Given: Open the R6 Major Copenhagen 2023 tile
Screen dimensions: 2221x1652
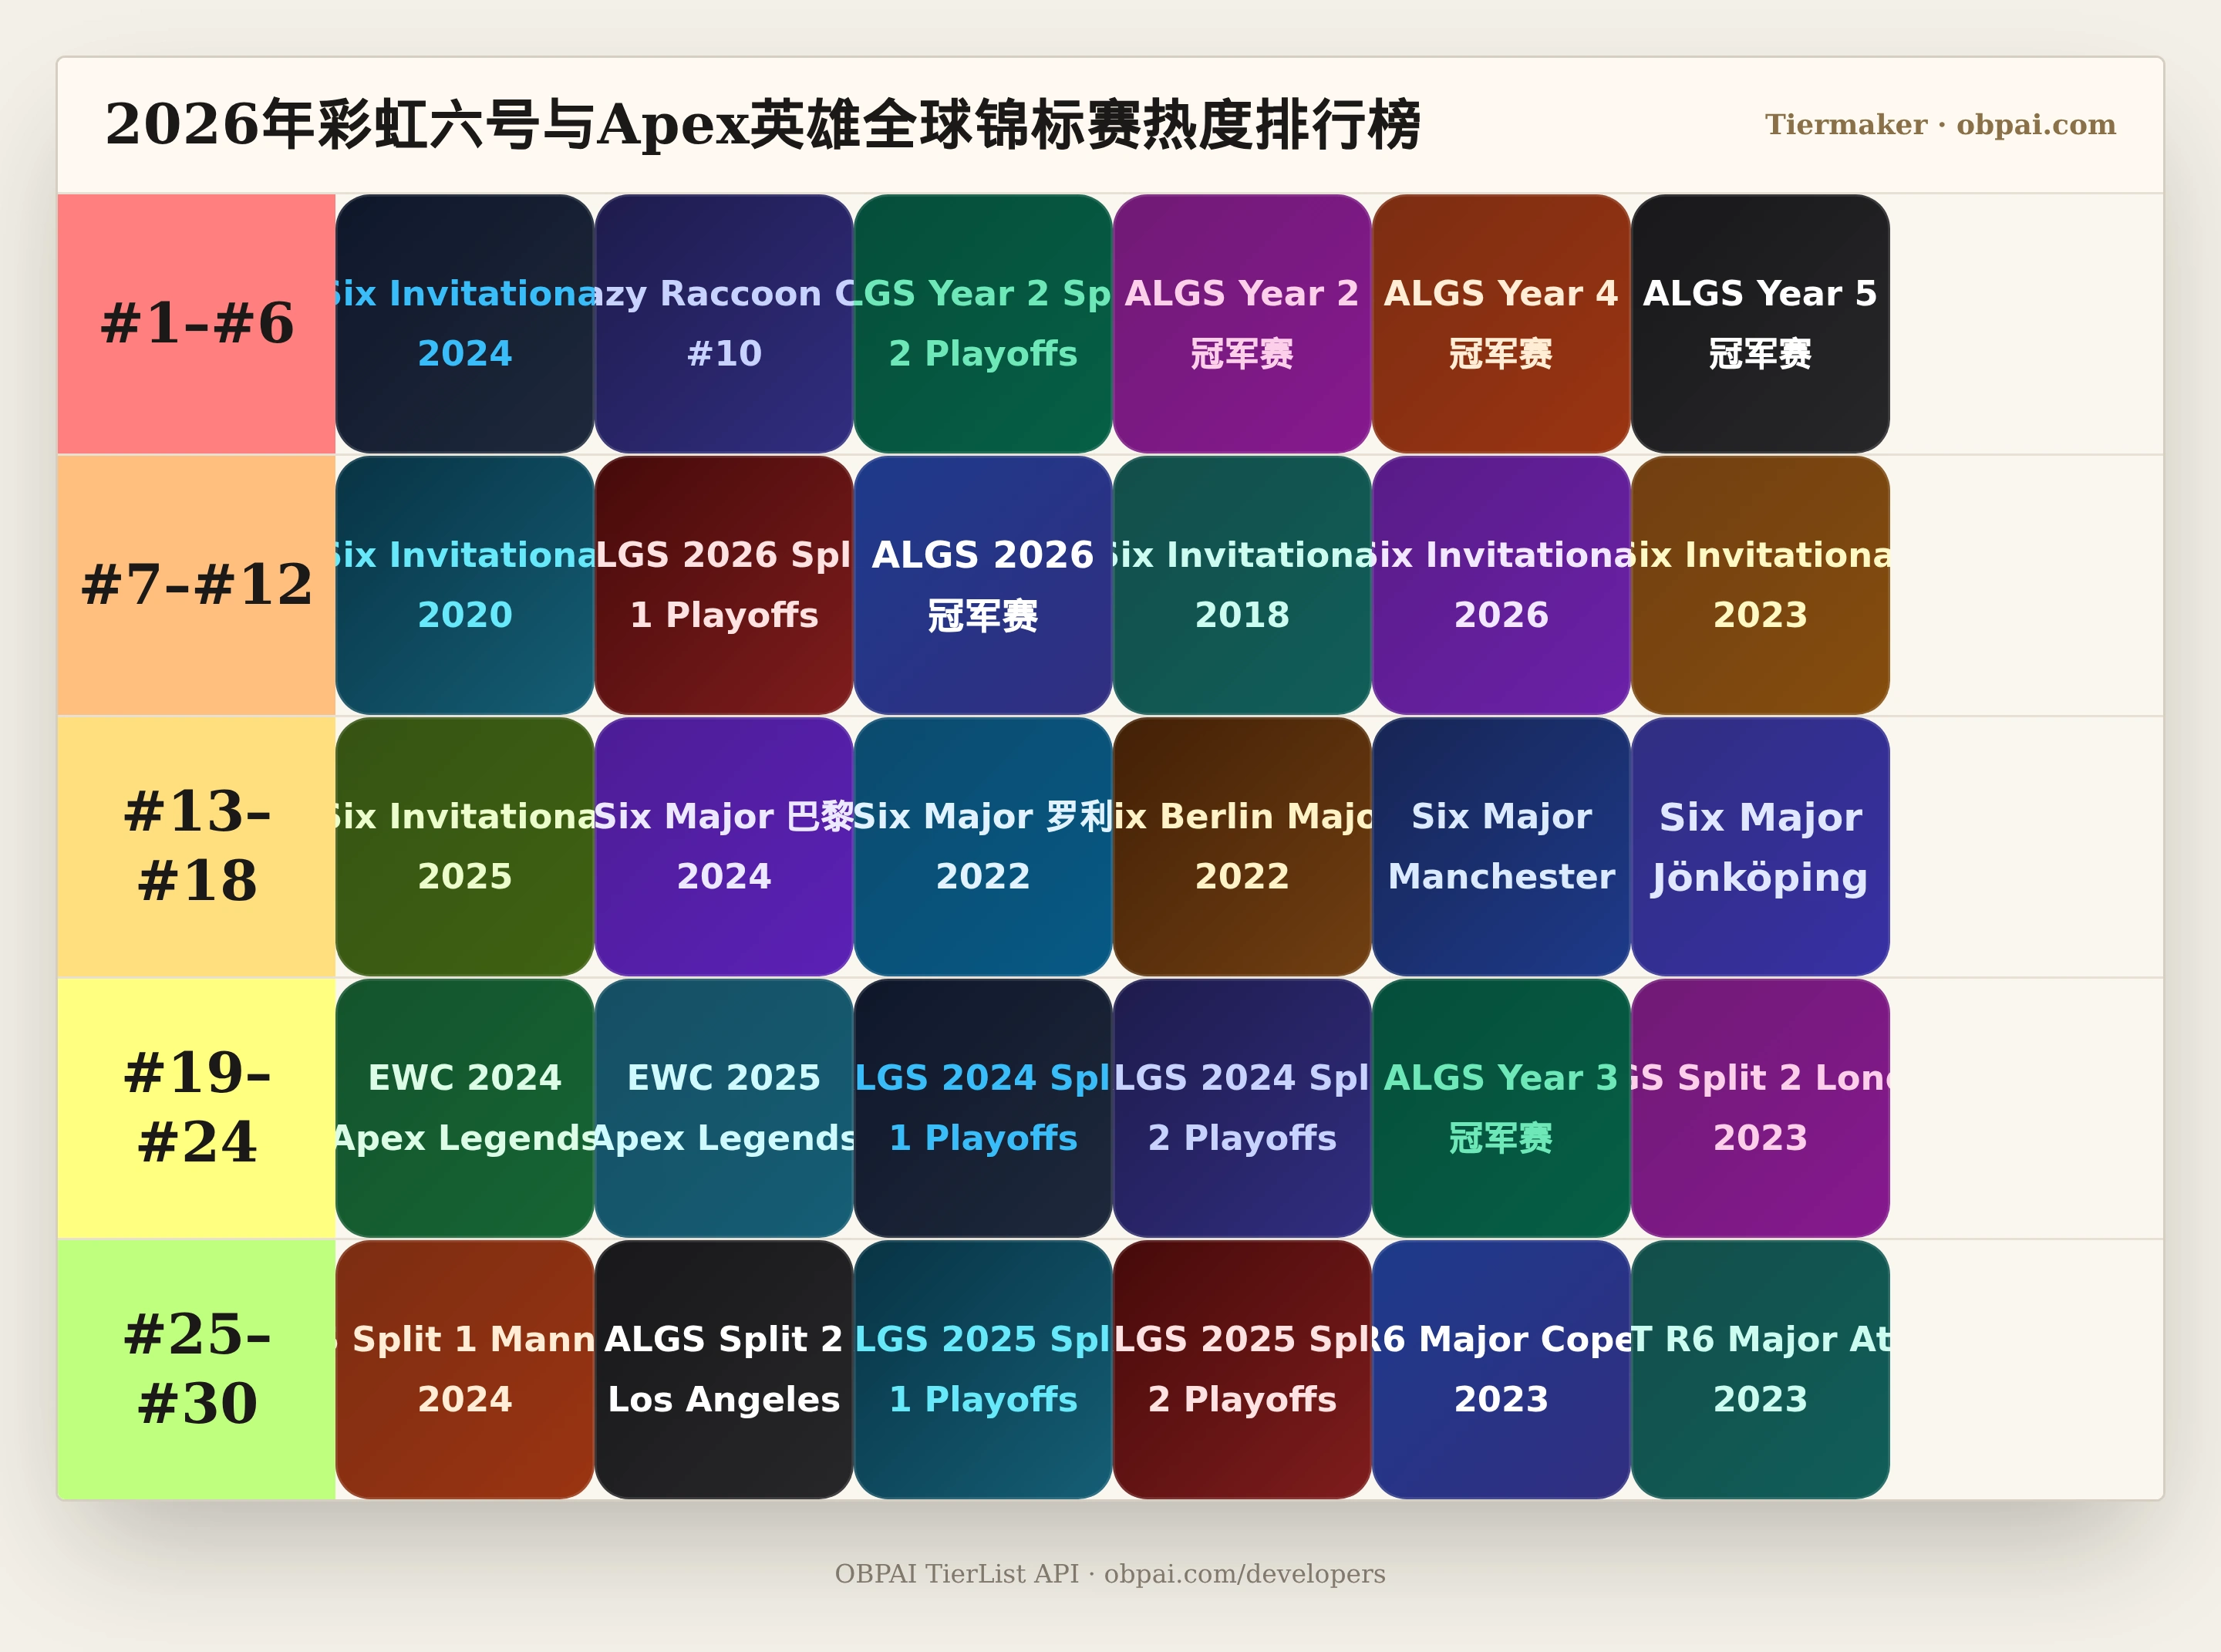Looking at the screenshot, I should point(1501,1370).
